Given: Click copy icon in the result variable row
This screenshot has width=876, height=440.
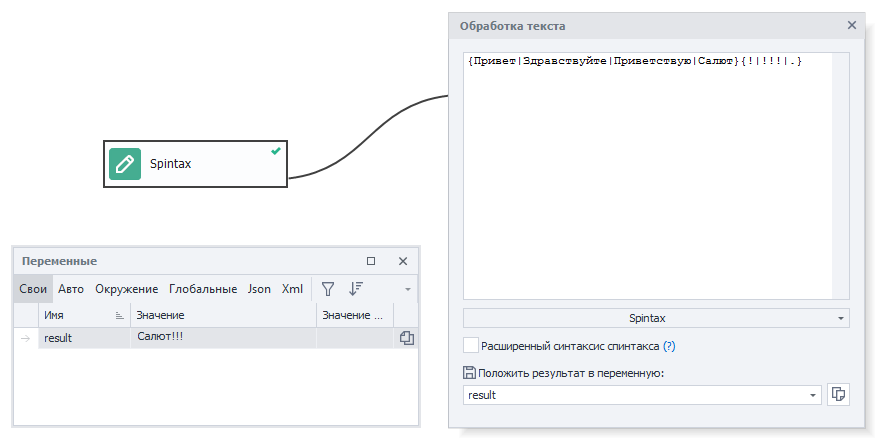Looking at the screenshot, I should (406, 338).
